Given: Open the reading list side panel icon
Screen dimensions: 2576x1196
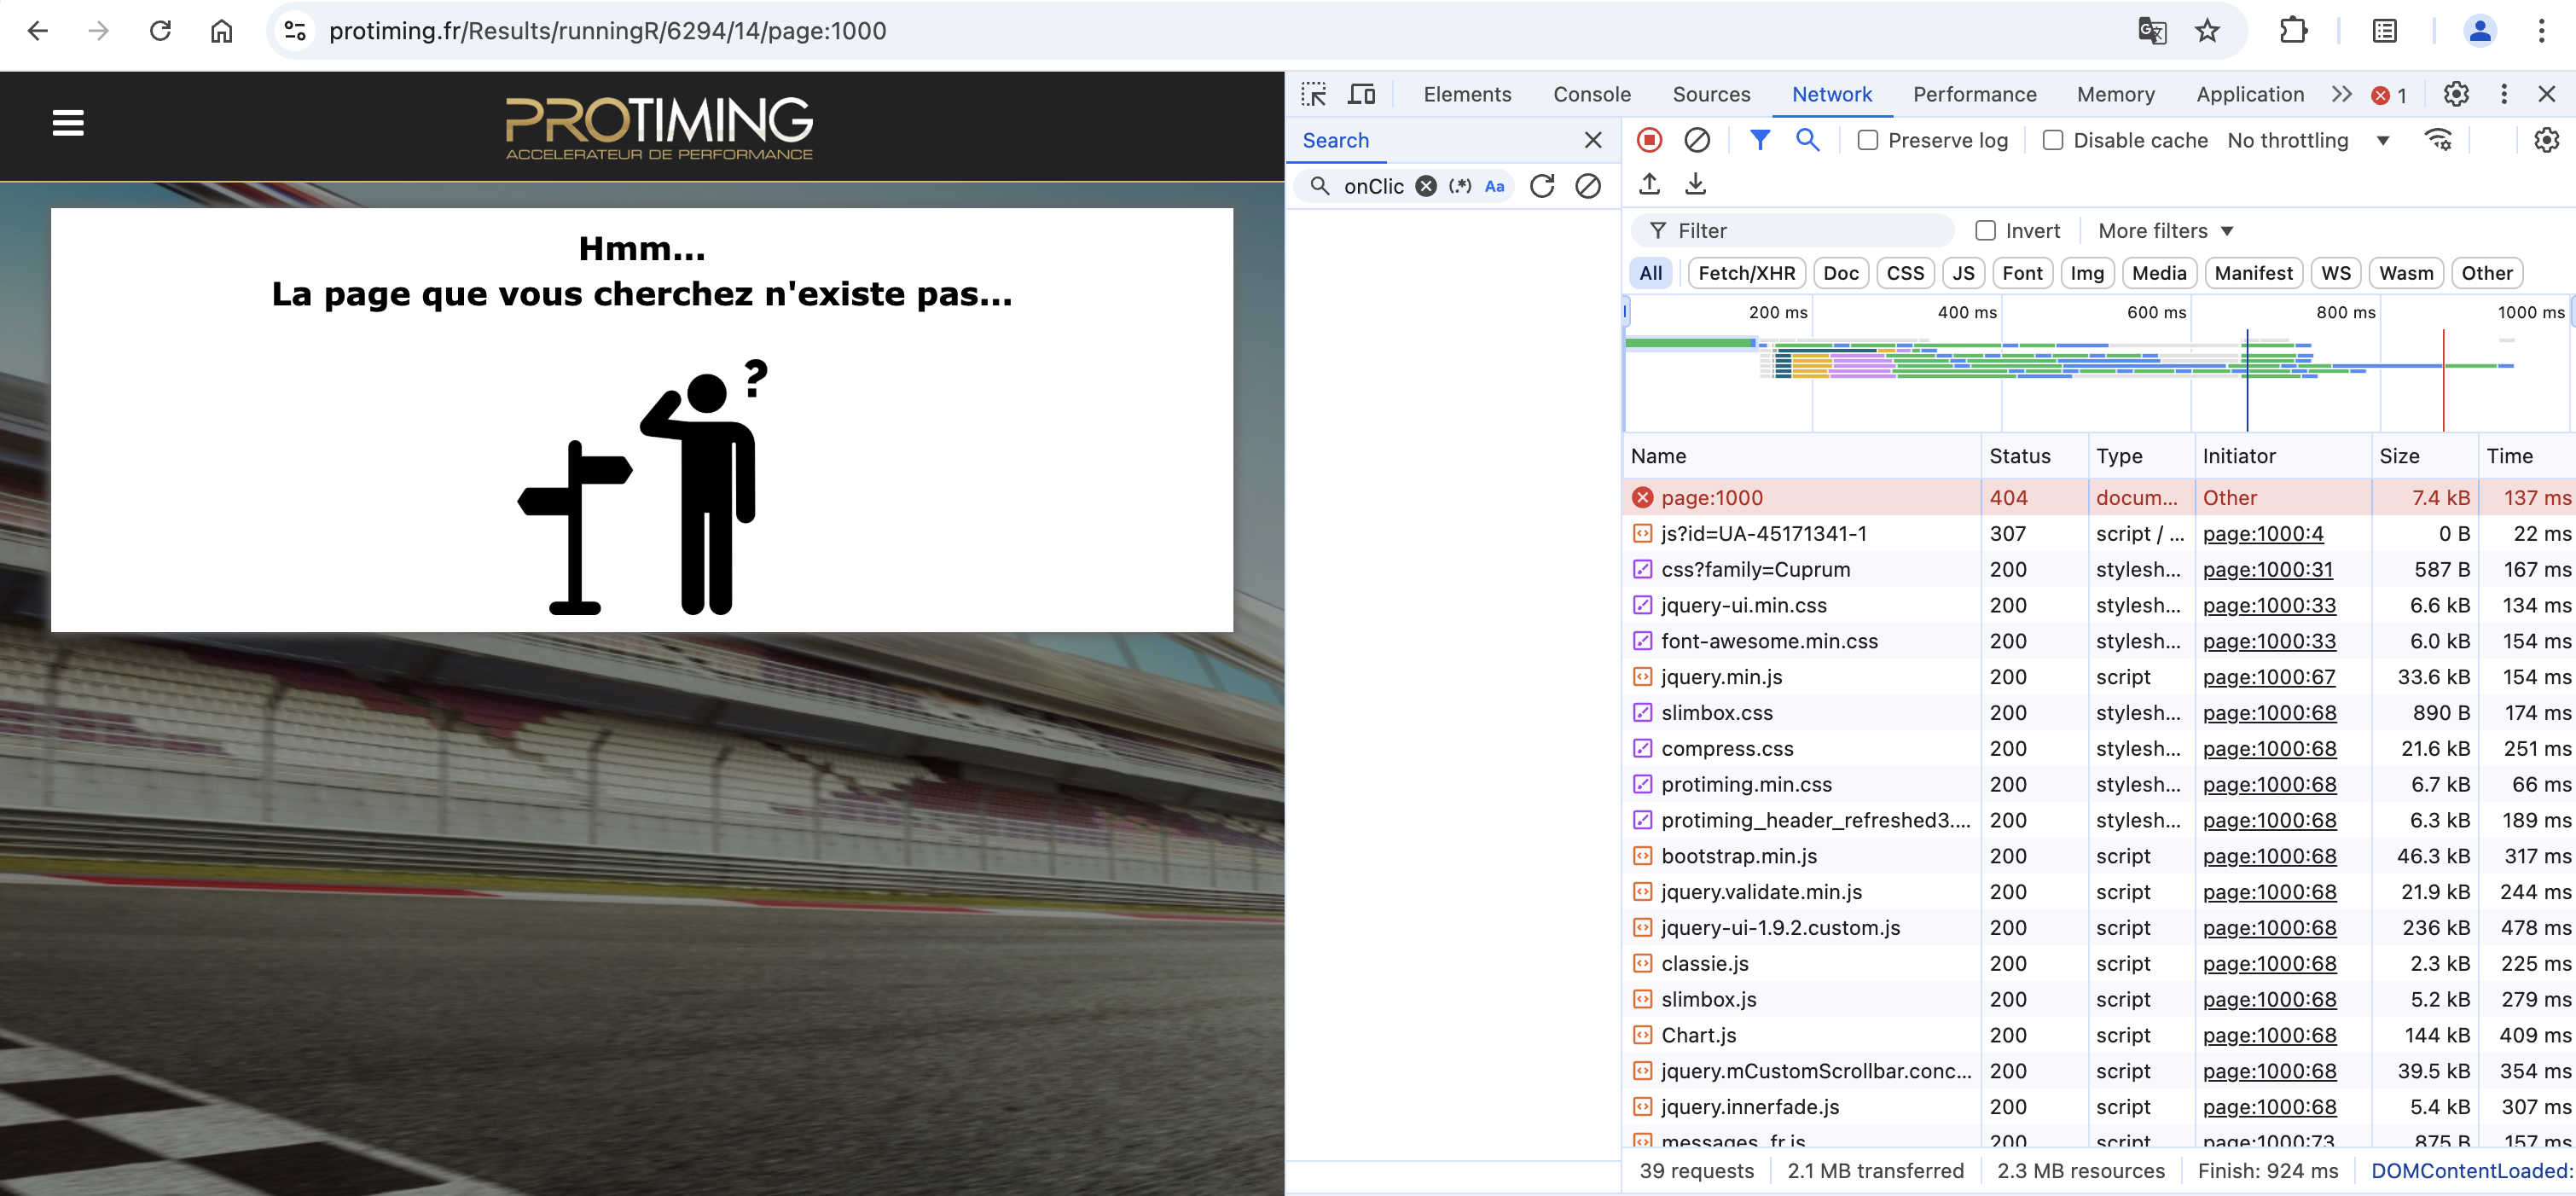Looking at the screenshot, I should click(2385, 31).
